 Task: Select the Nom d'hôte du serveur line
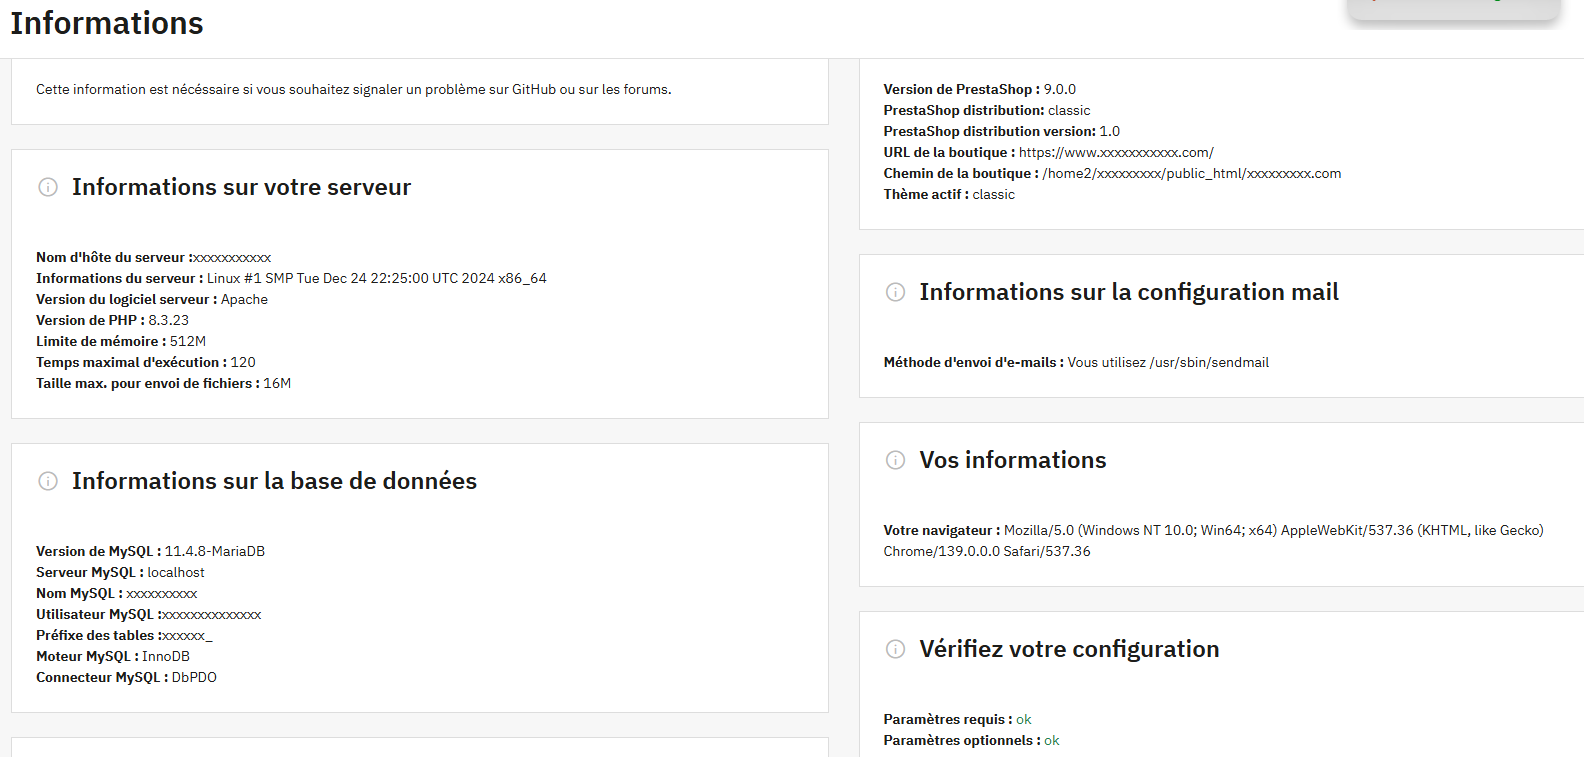(154, 257)
